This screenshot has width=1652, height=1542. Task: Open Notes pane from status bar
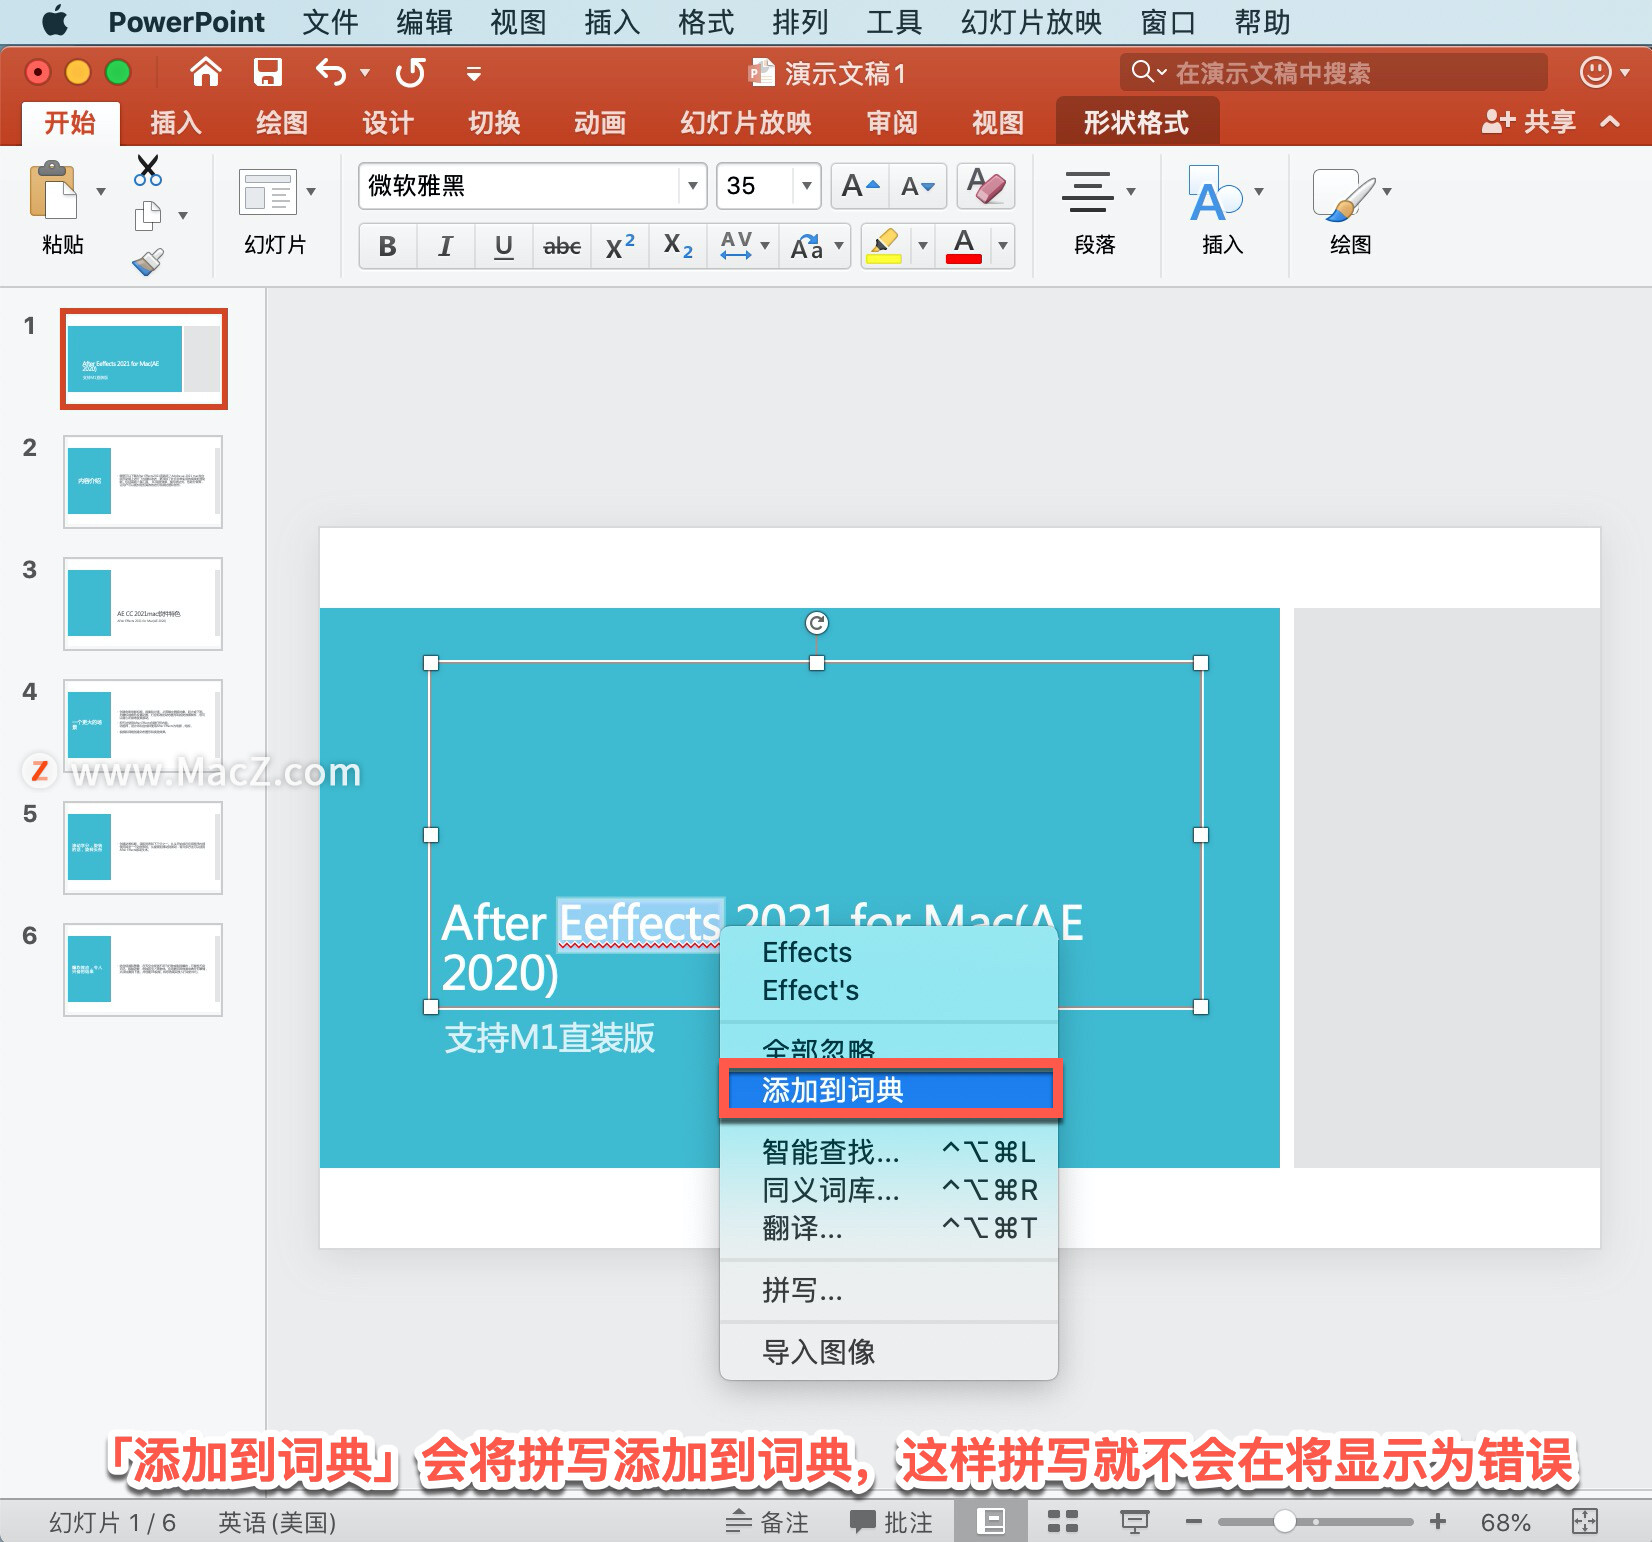point(767,1522)
